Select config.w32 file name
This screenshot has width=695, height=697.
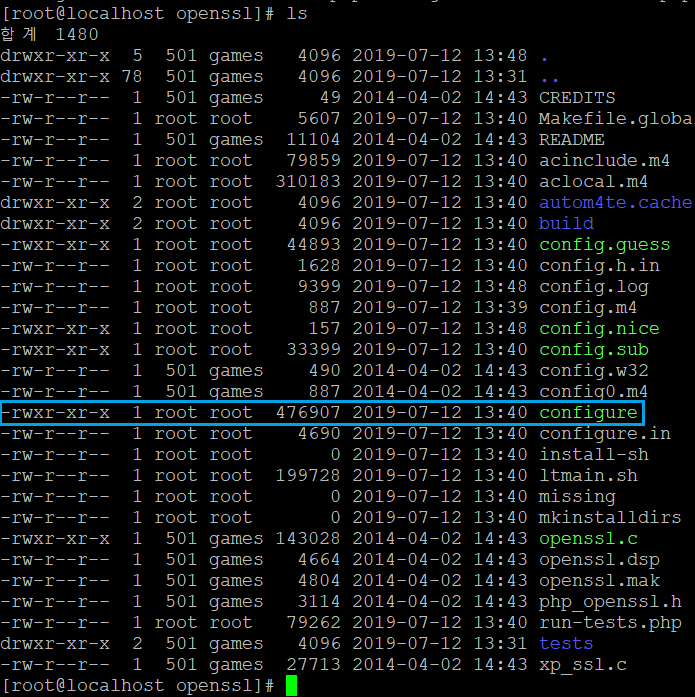tap(594, 371)
